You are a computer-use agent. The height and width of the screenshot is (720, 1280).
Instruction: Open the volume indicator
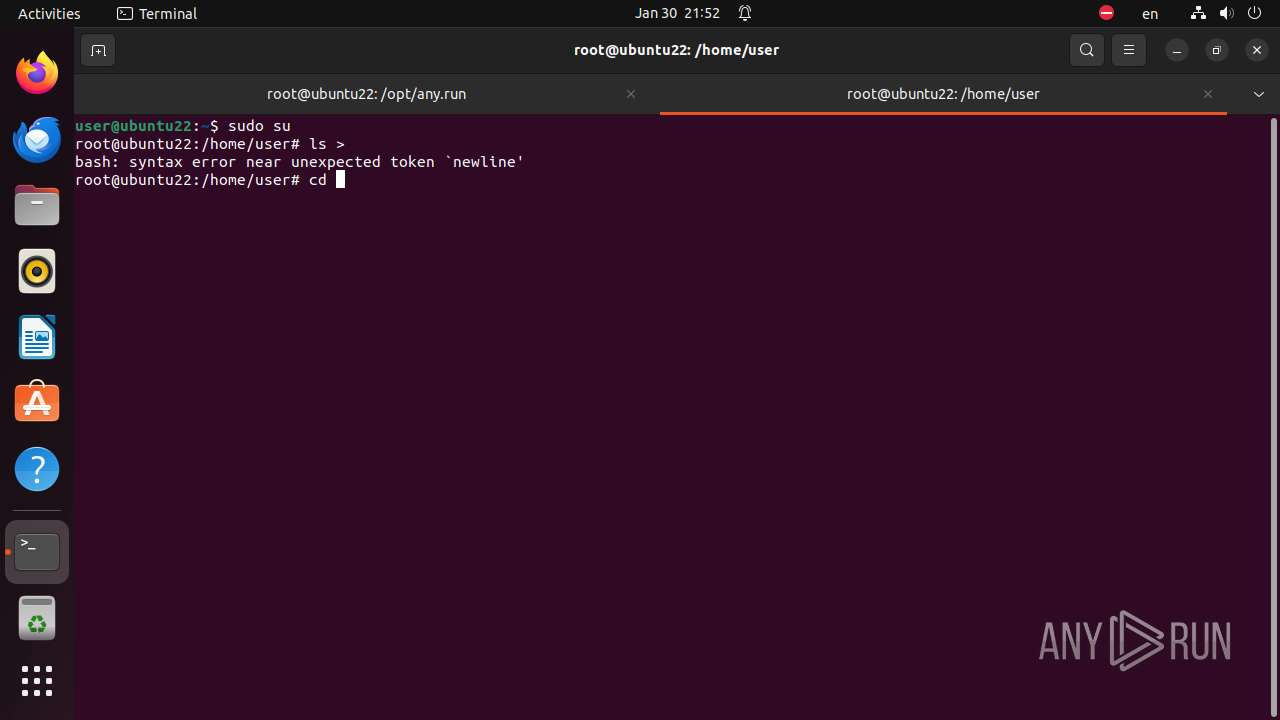pos(1227,14)
